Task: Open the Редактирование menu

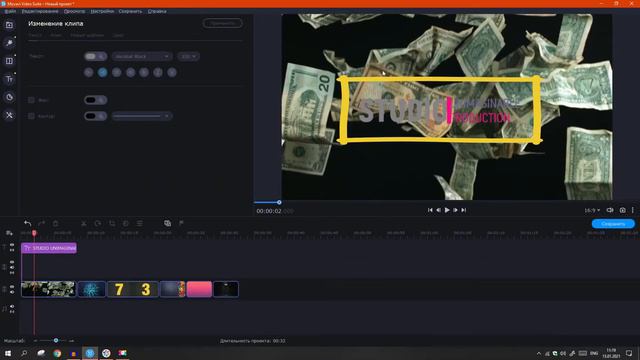Action: click(x=40, y=11)
